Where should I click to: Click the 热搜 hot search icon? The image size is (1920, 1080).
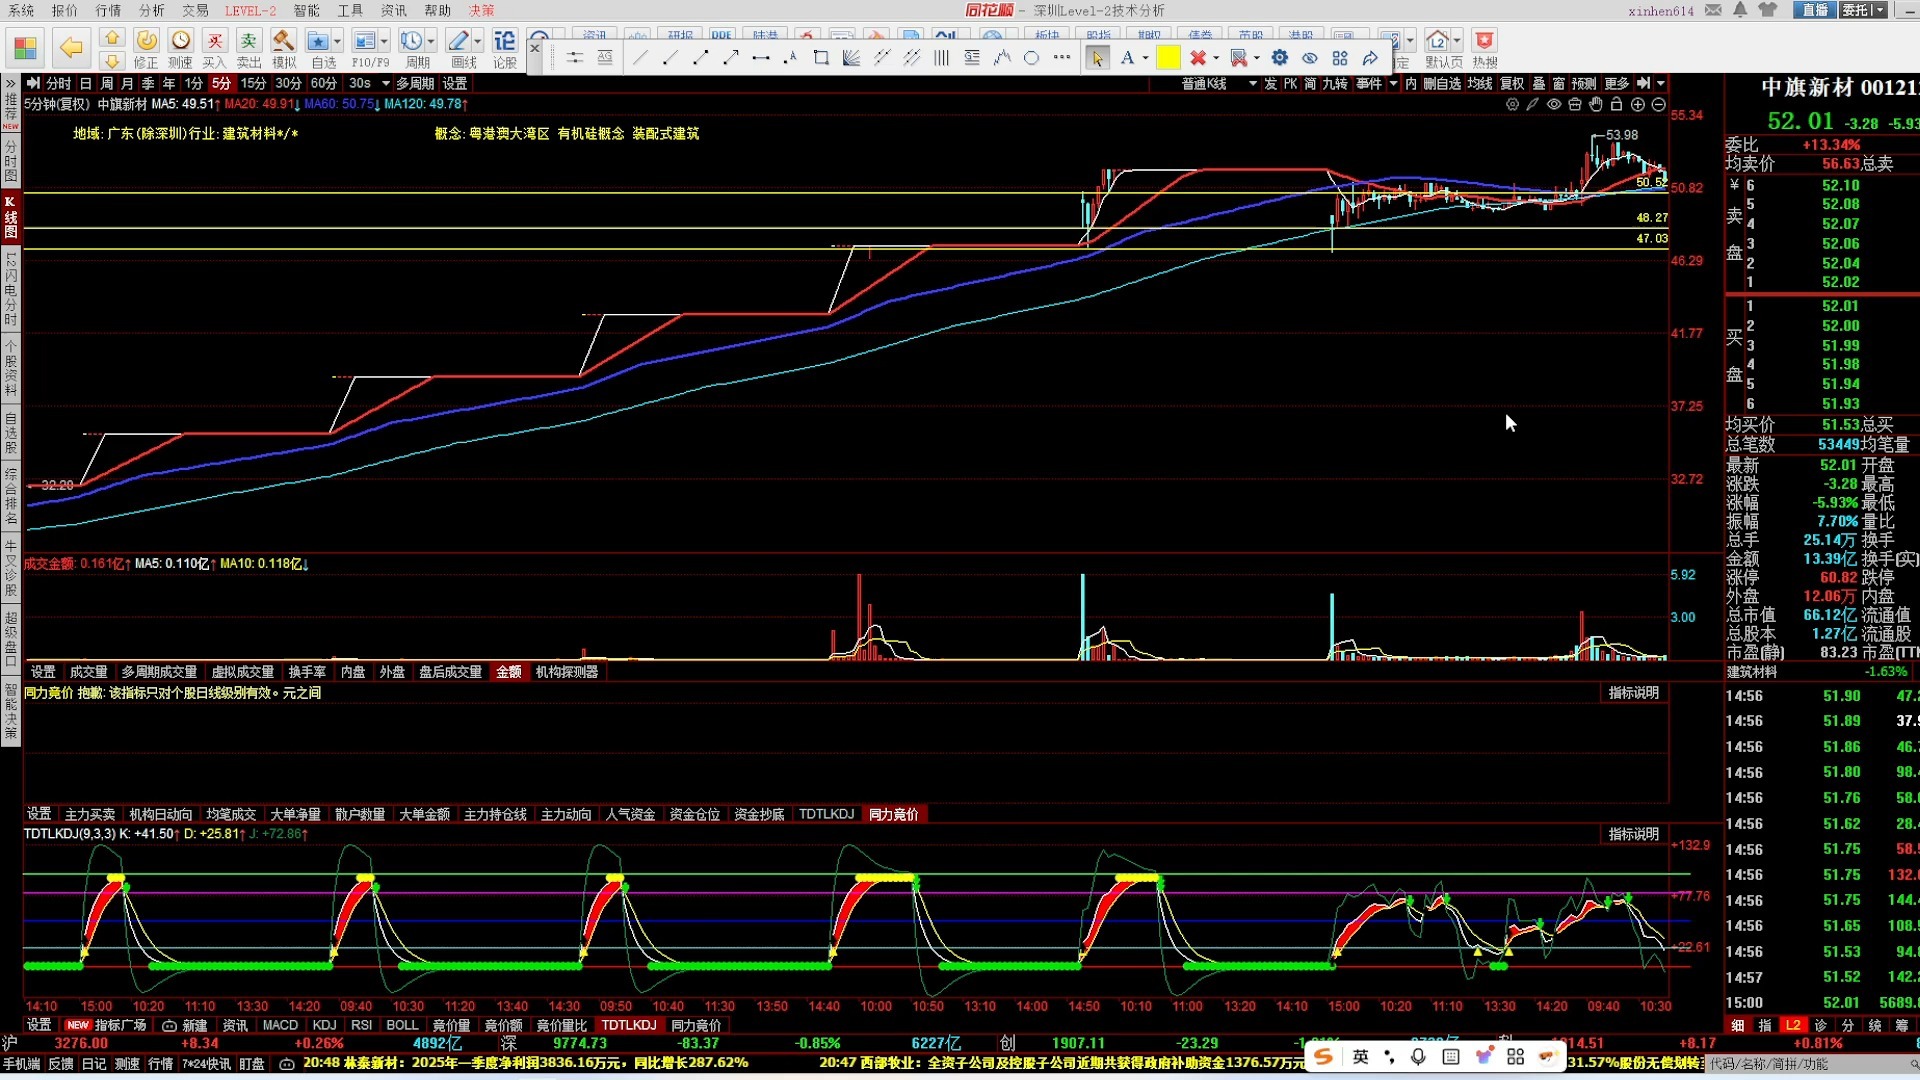click(x=1484, y=48)
